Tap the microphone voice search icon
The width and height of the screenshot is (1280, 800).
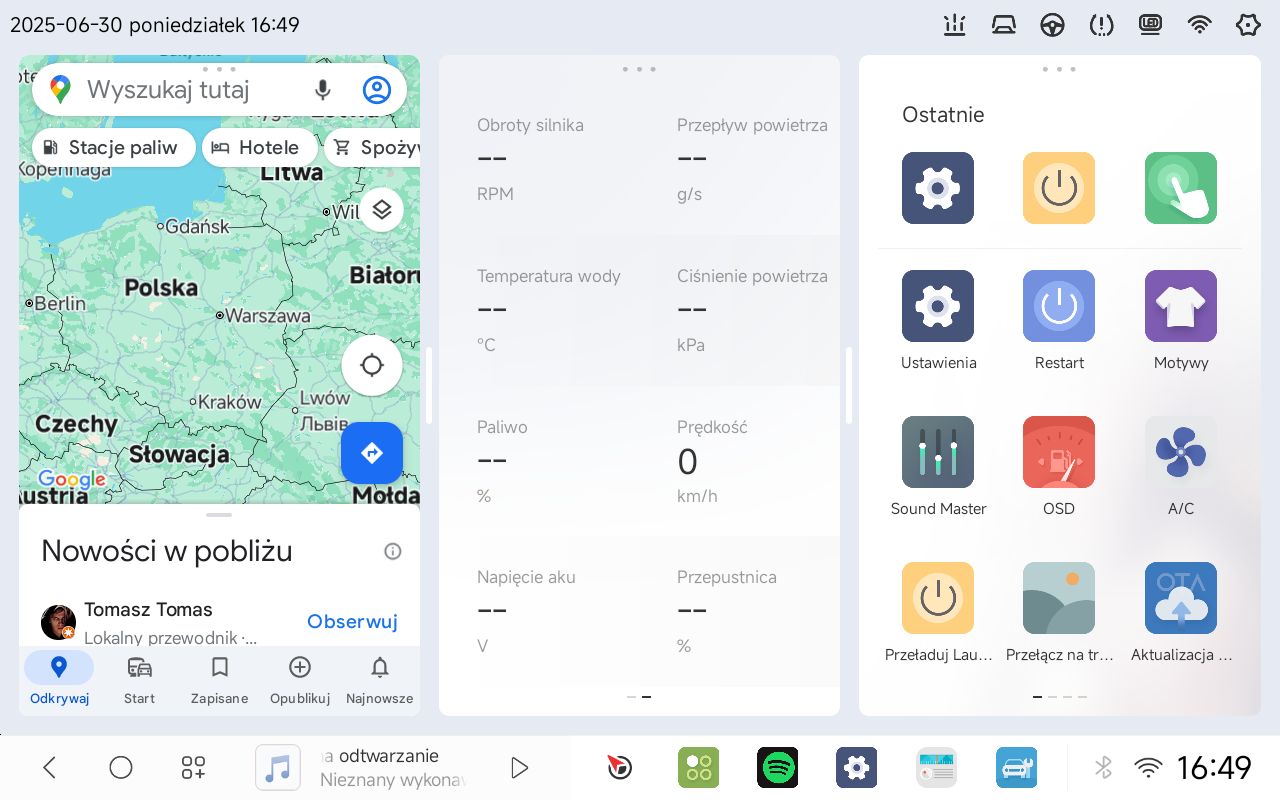[x=322, y=90]
